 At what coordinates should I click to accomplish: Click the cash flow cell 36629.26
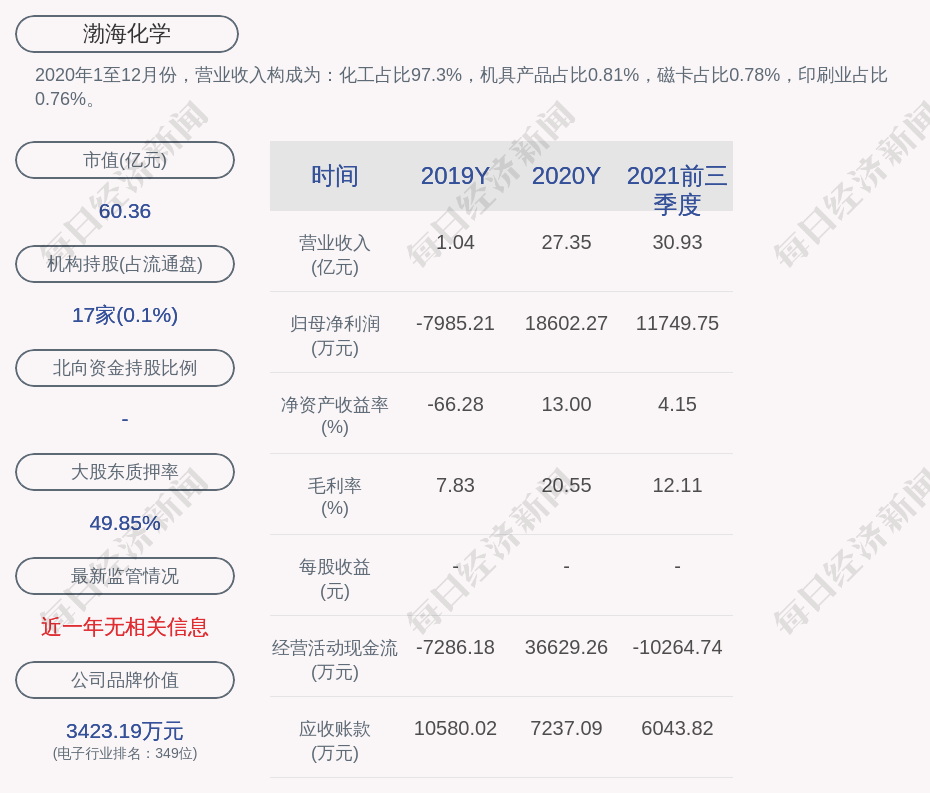click(566, 647)
